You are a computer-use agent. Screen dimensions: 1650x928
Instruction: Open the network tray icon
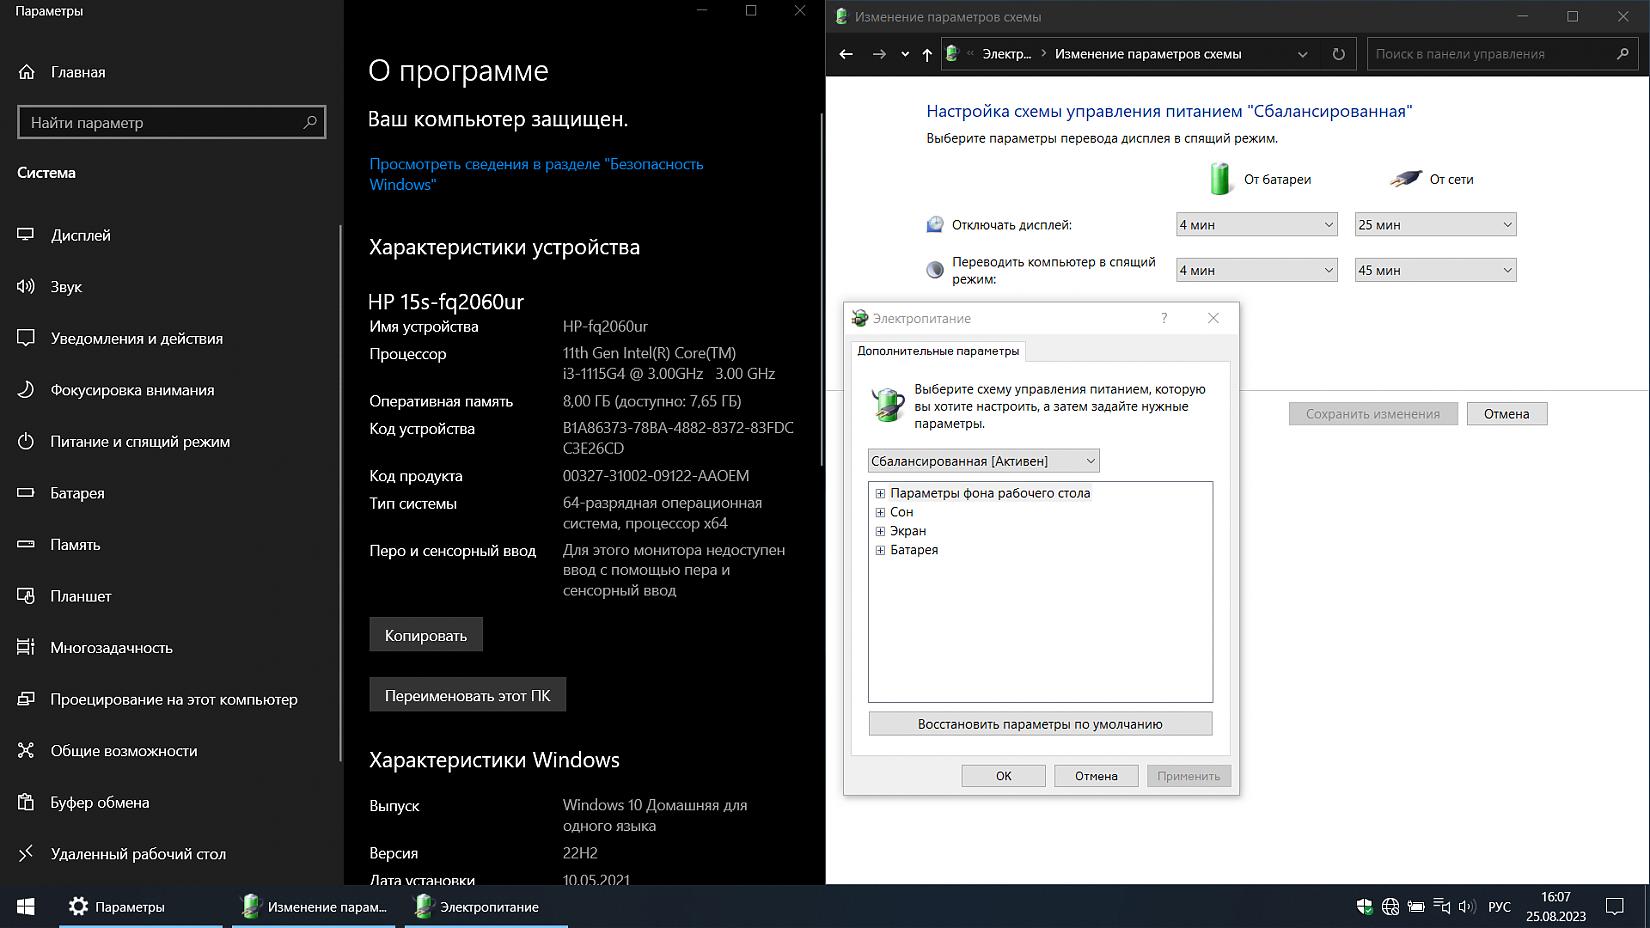coord(1390,907)
